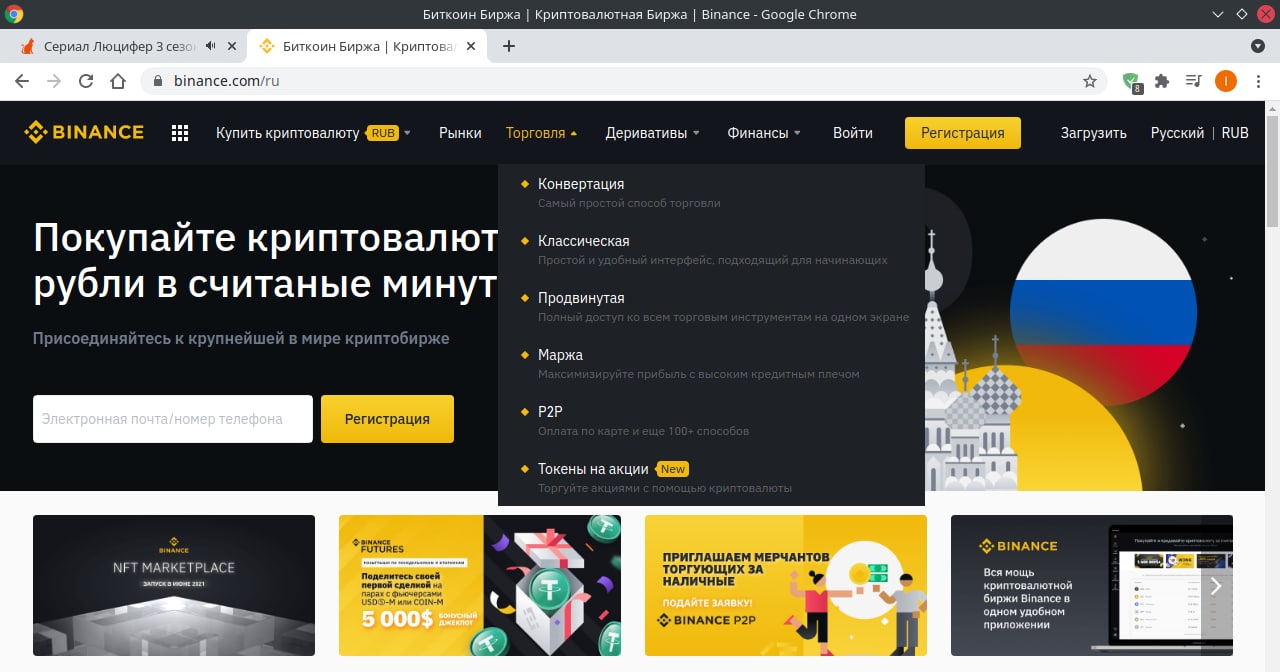Viewport: 1280px width, 672px height.
Task: Change language Русский
Action: (x=1177, y=133)
